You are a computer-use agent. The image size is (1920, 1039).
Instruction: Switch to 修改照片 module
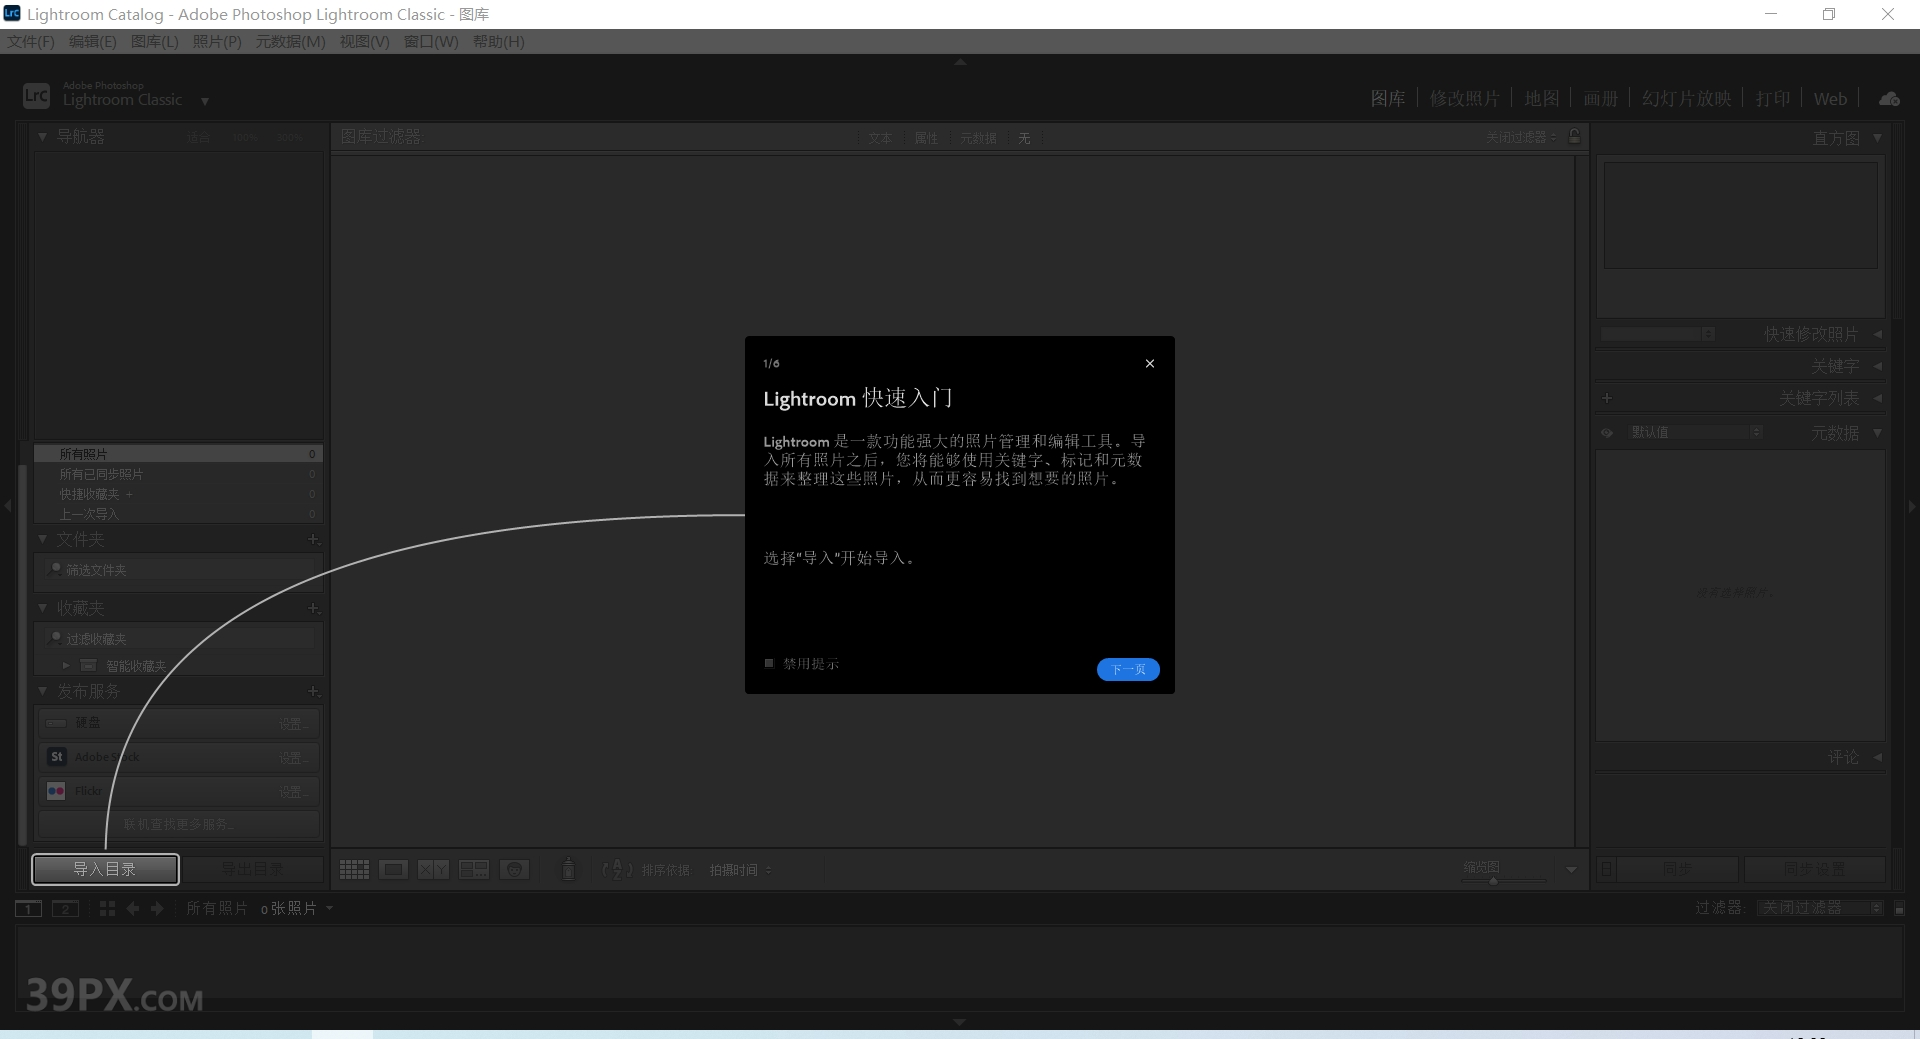point(1464,98)
